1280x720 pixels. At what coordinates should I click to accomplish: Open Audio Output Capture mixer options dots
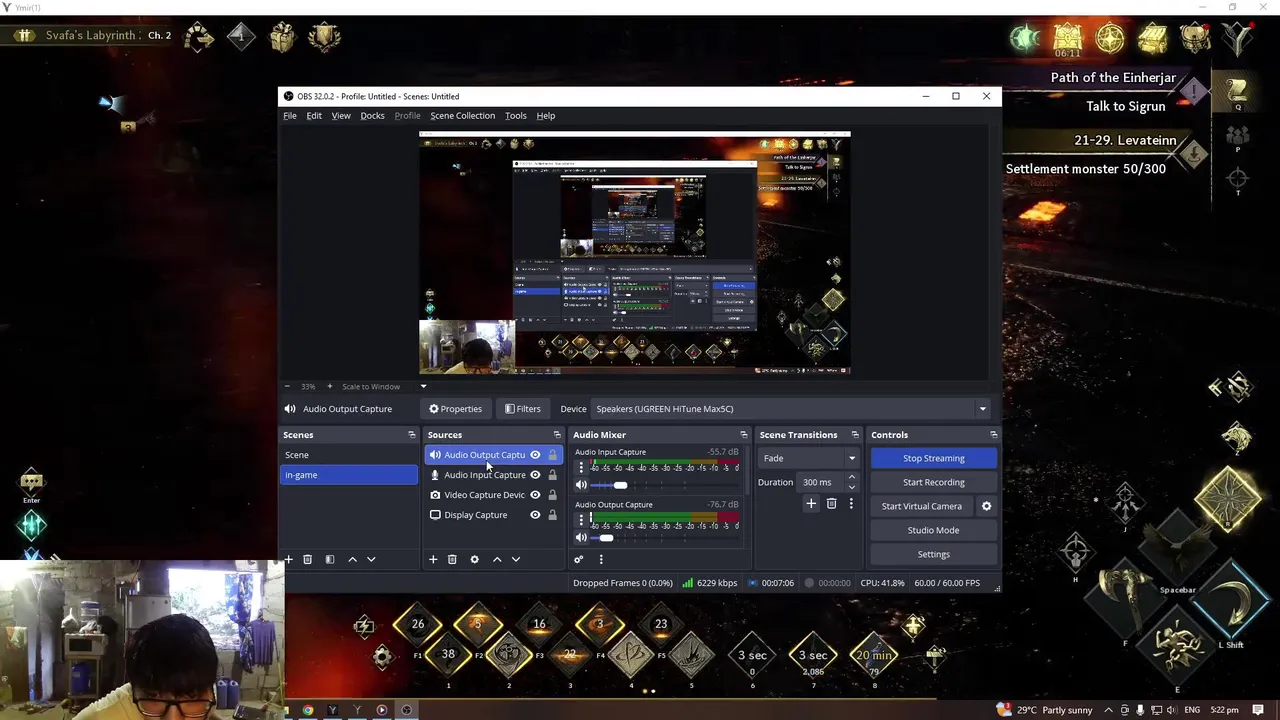coord(581,520)
